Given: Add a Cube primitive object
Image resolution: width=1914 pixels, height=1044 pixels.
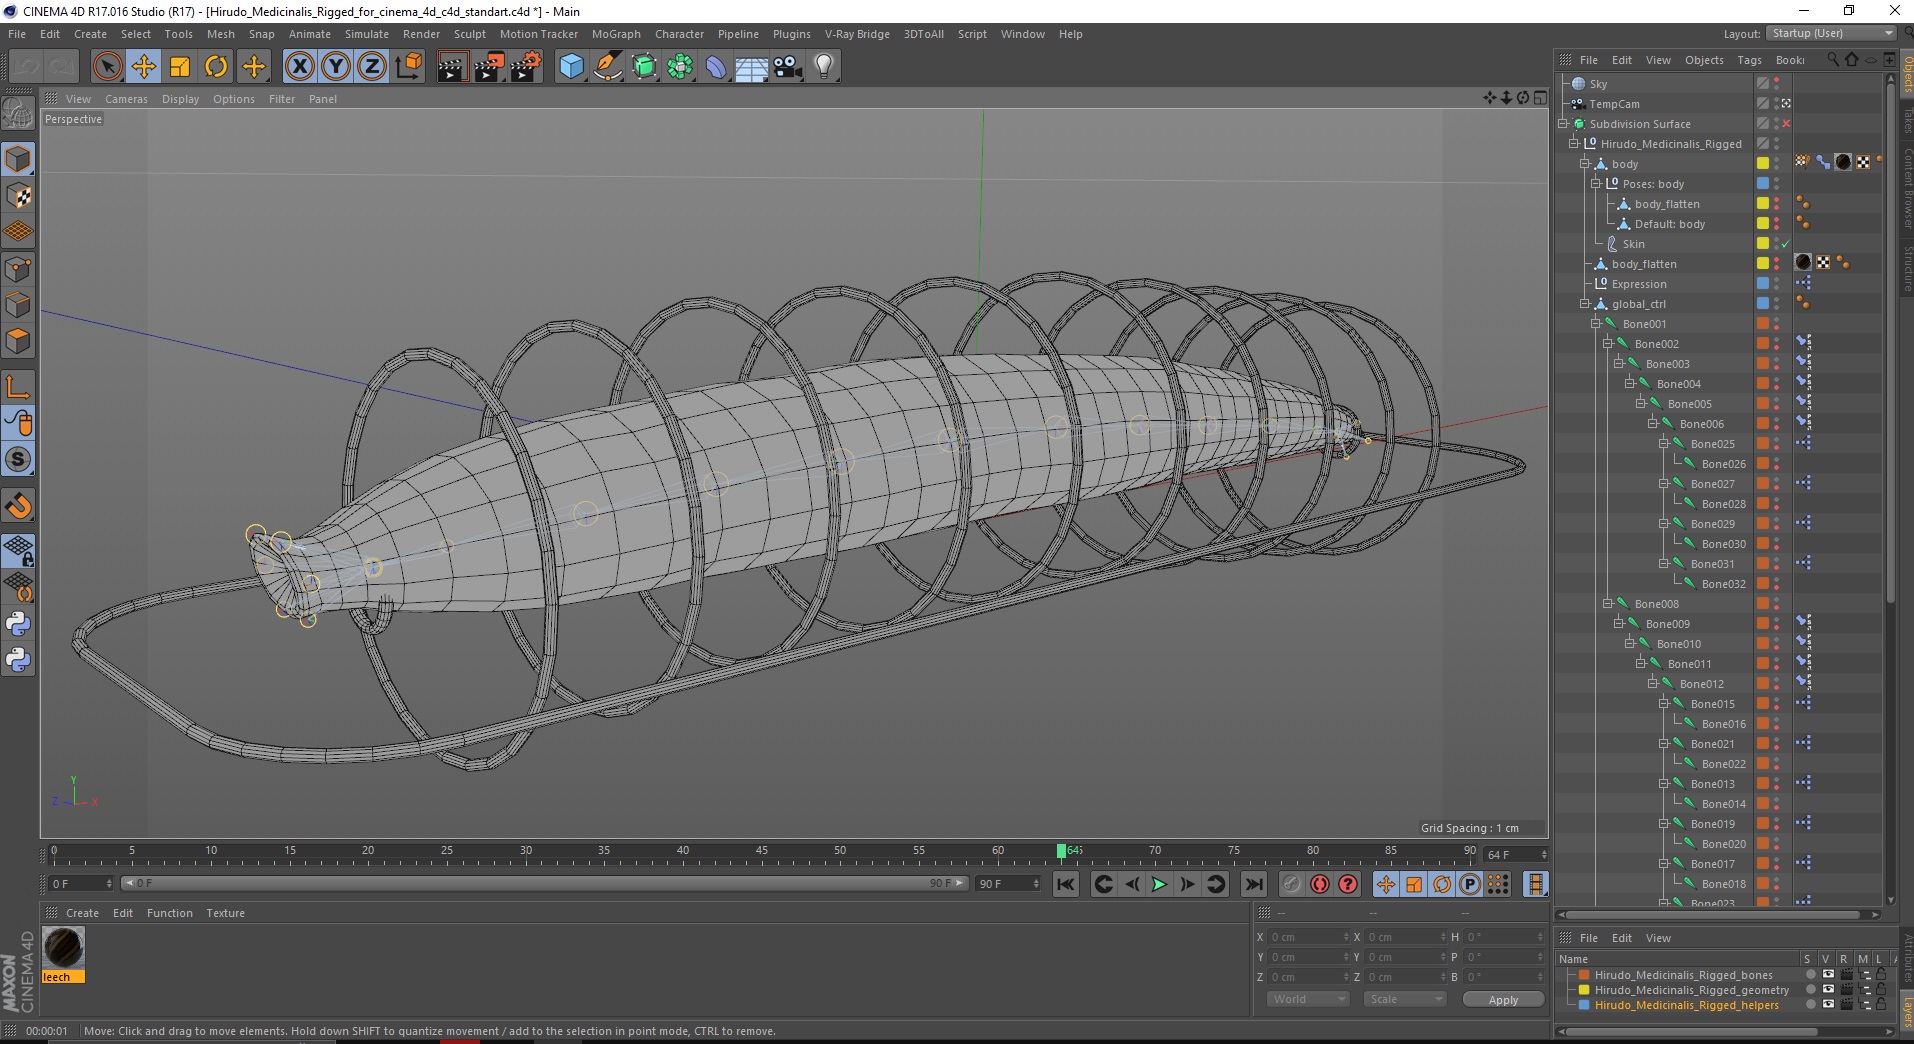Looking at the screenshot, I should (x=571, y=67).
